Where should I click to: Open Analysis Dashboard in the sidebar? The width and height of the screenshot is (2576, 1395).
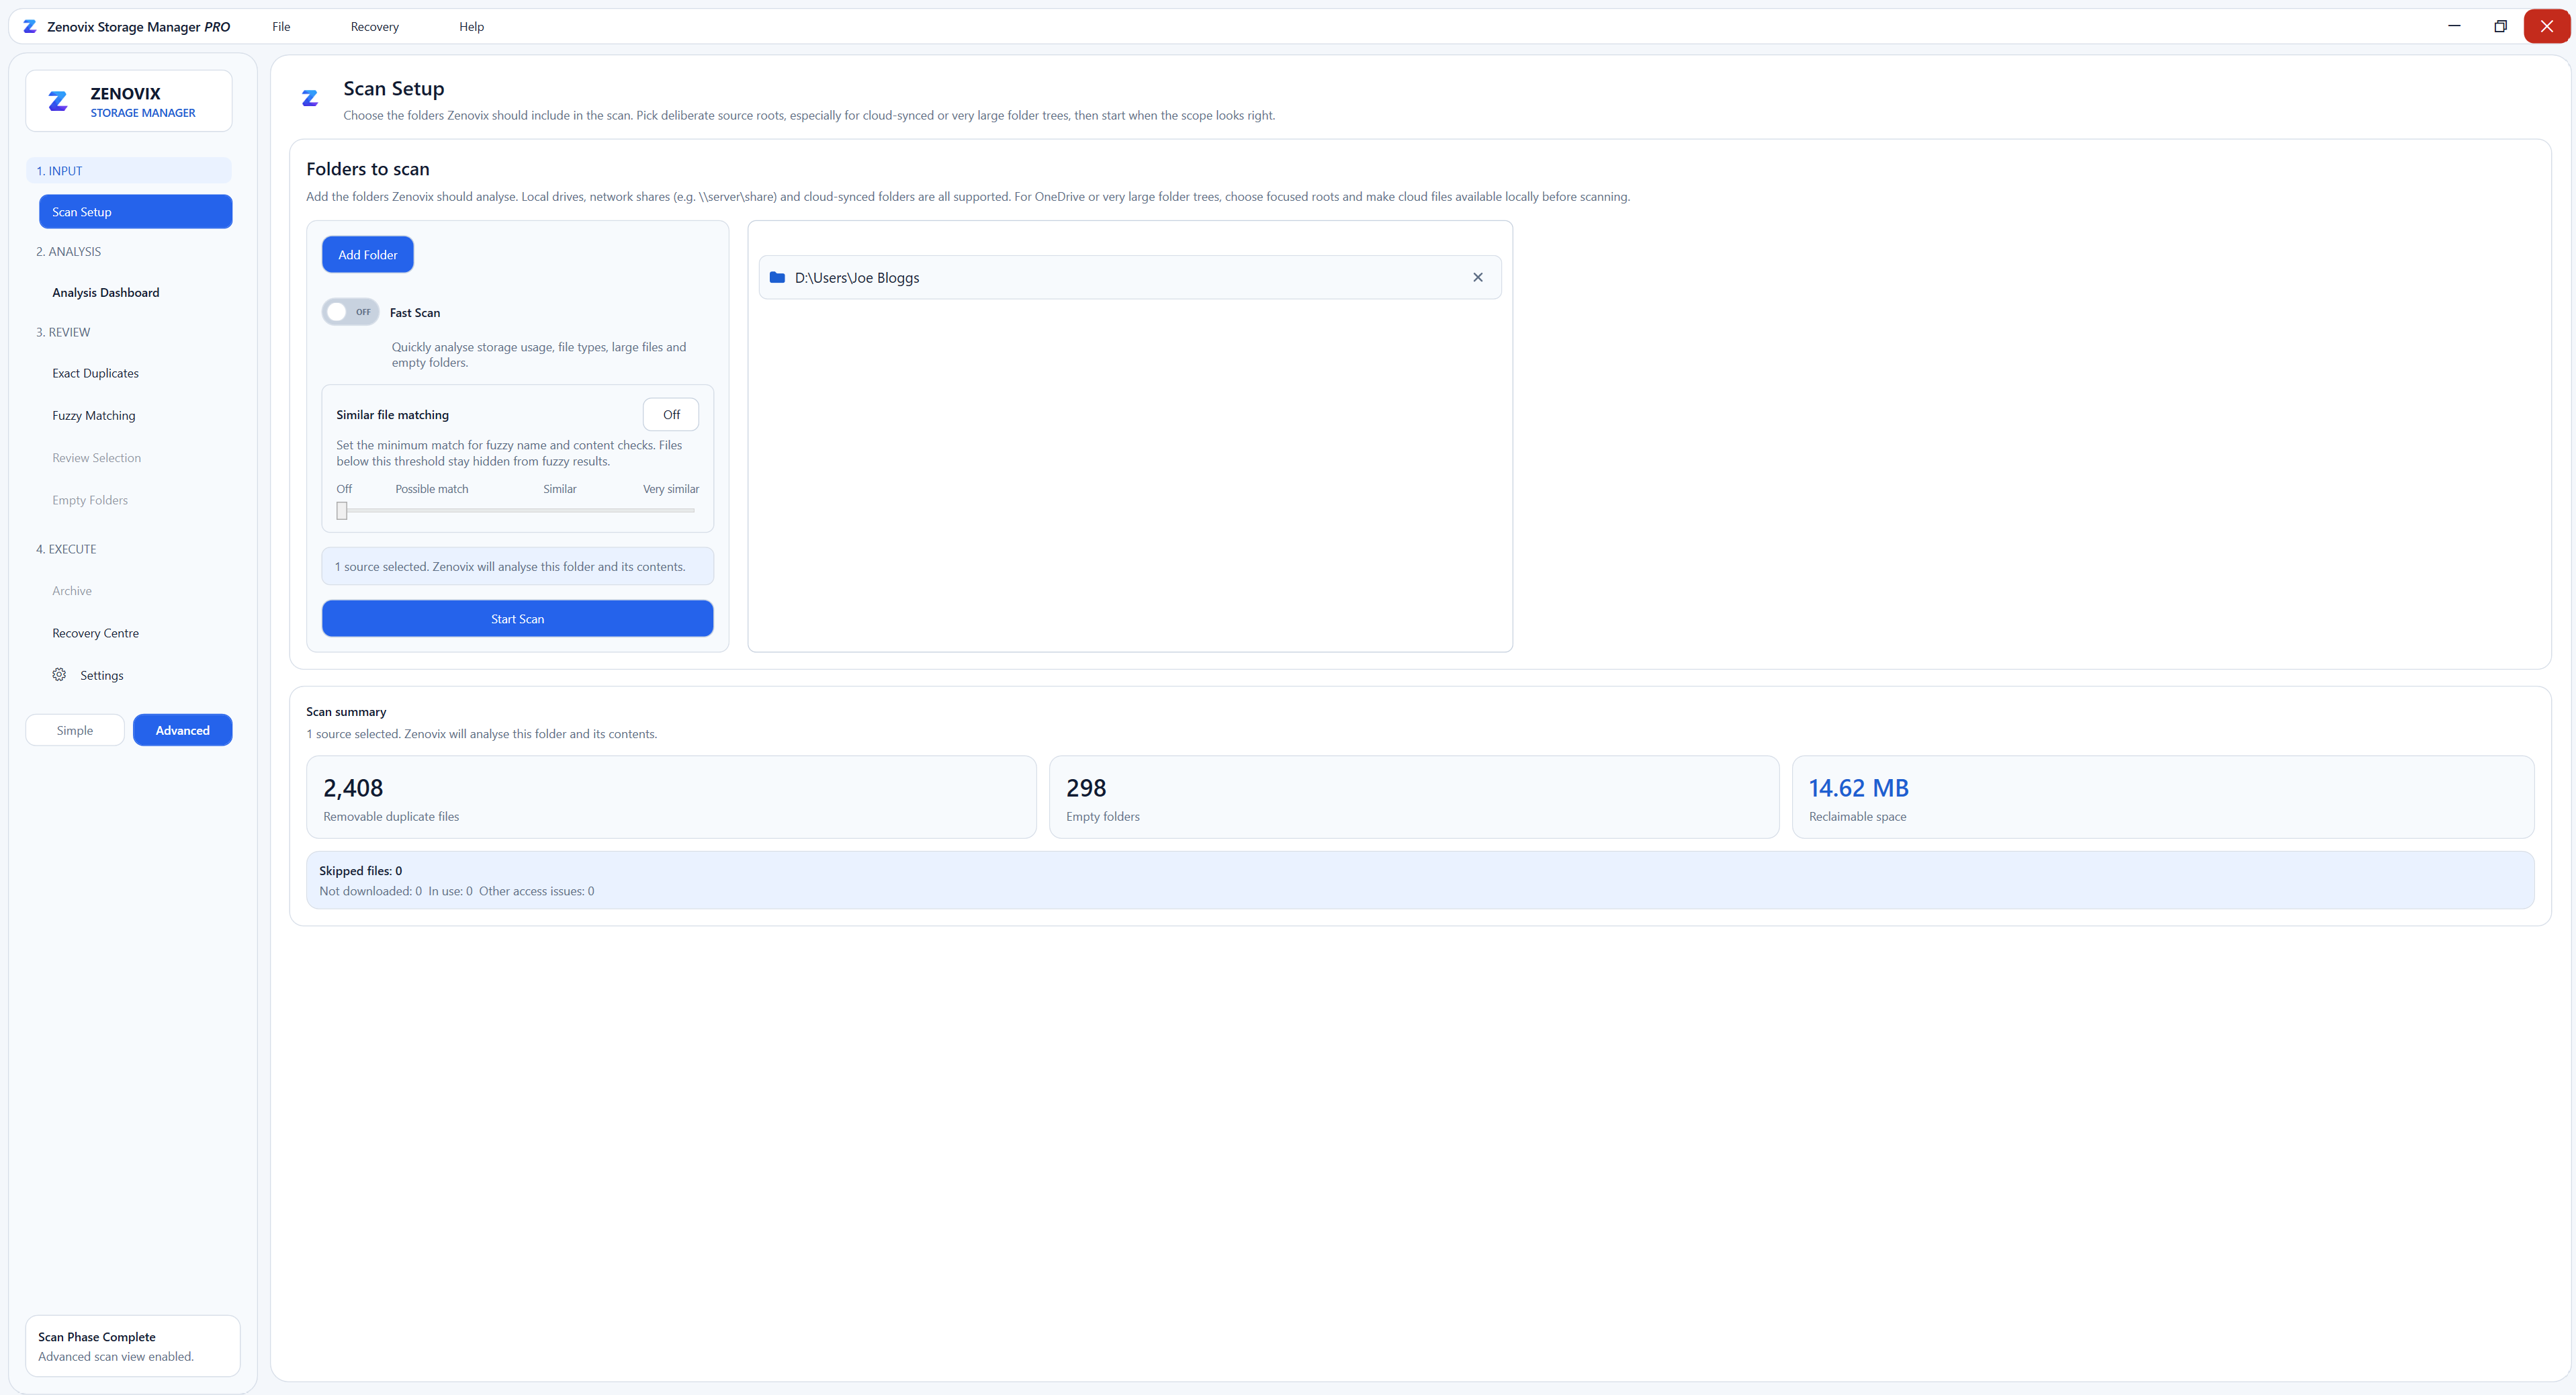[x=106, y=293]
